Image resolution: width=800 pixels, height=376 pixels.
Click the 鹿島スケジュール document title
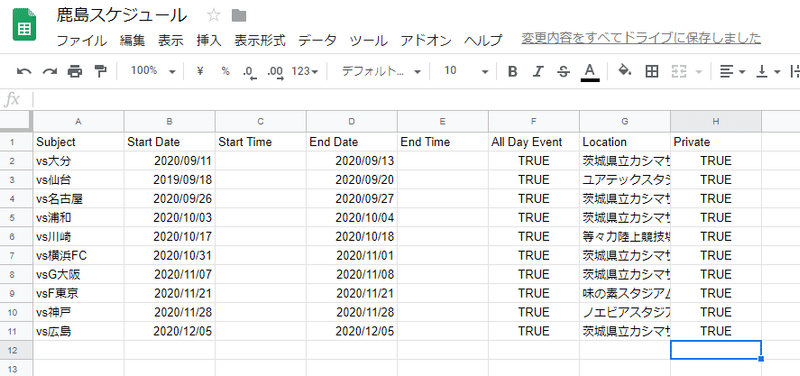121,16
